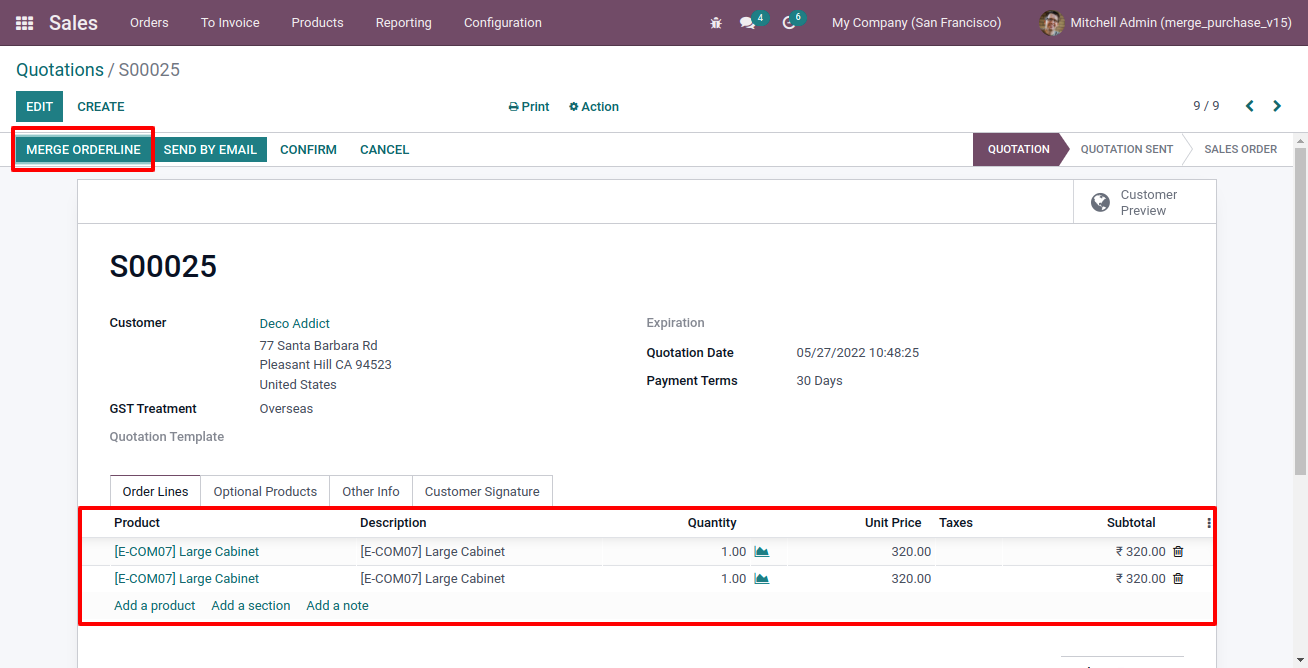Viewport: 1308px width, 668px height.
Task: Select the Sales Order status stage
Action: pos(1240,150)
